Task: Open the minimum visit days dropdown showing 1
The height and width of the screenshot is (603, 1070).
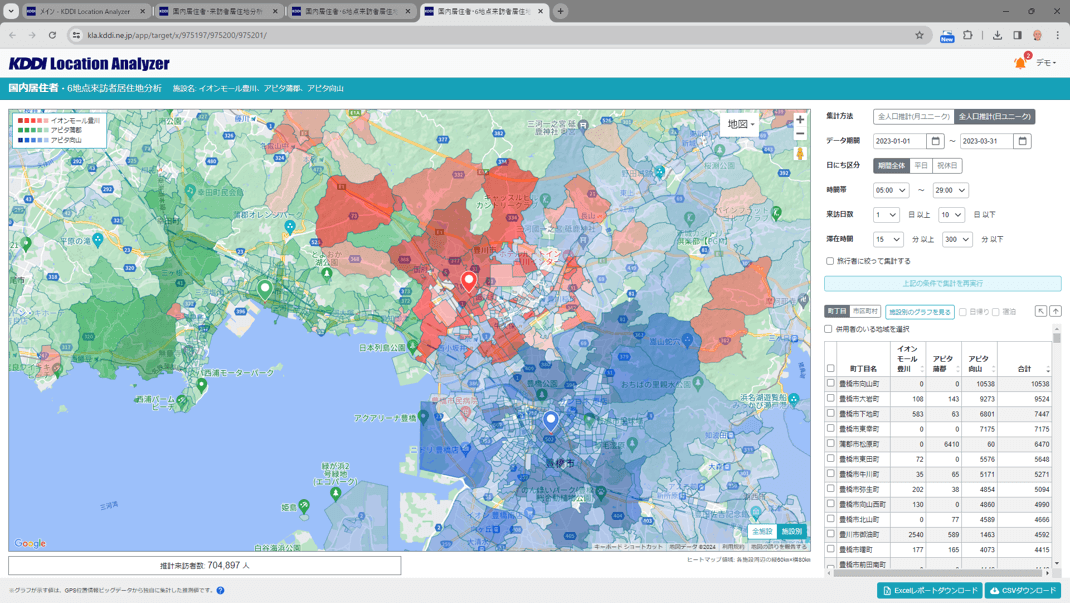Action: pos(886,215)
